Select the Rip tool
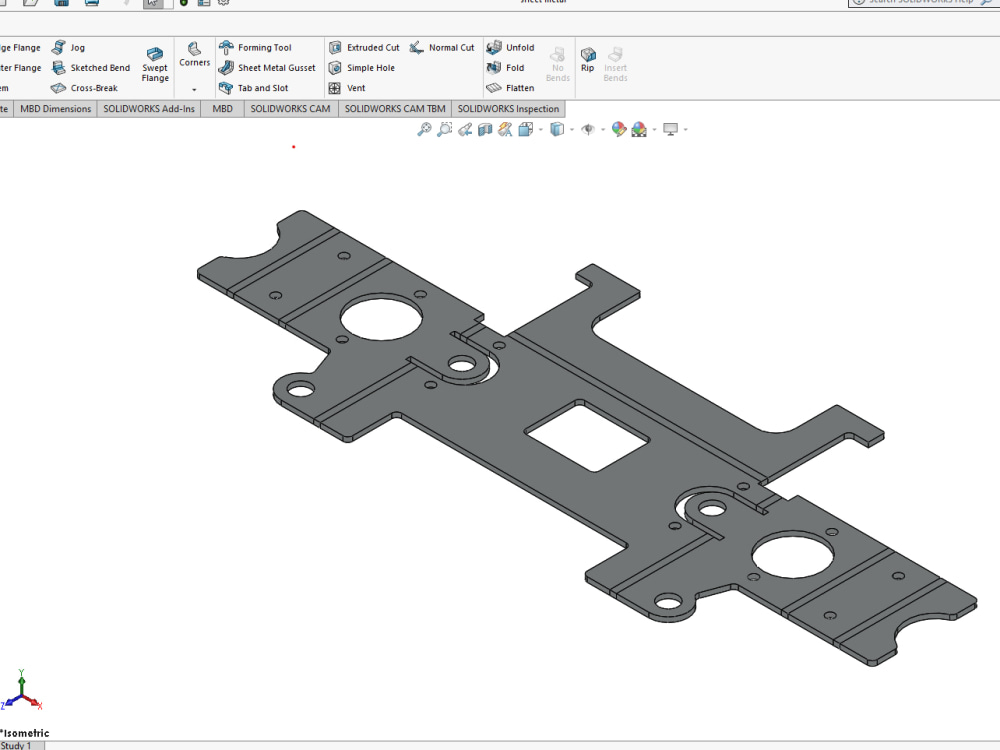 [x=587, y=60]
